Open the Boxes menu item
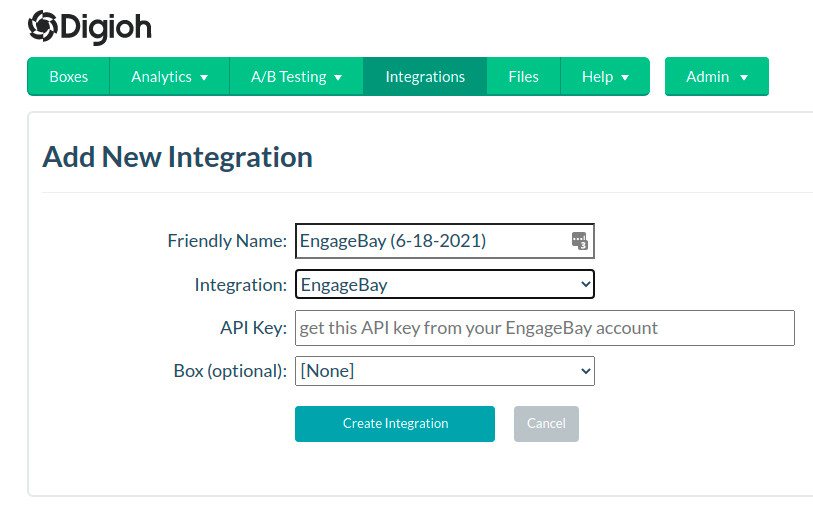This screenshot has width=813, height=513. tap(68, 77)
